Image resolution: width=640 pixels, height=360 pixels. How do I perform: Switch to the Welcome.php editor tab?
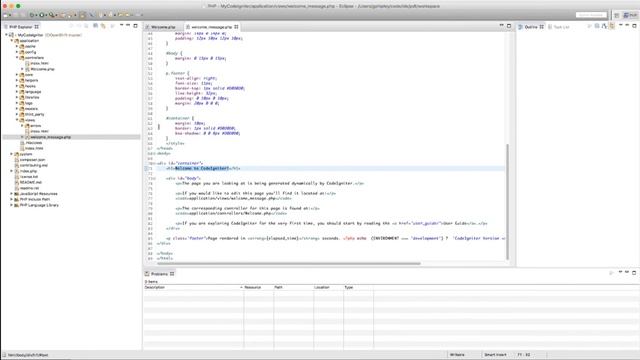pos(162,27)
